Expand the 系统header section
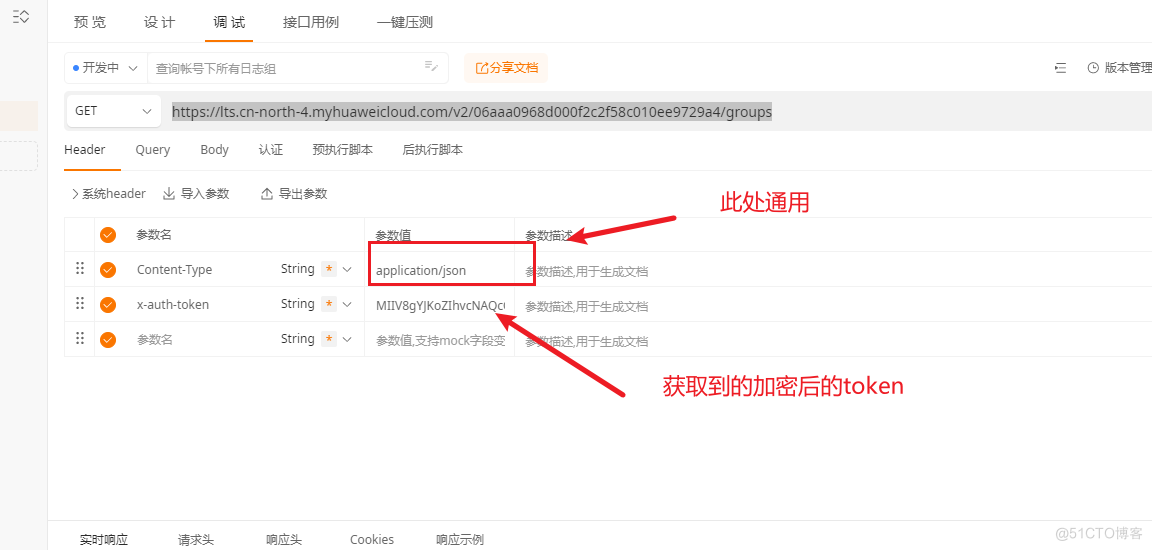 point(108,194)
